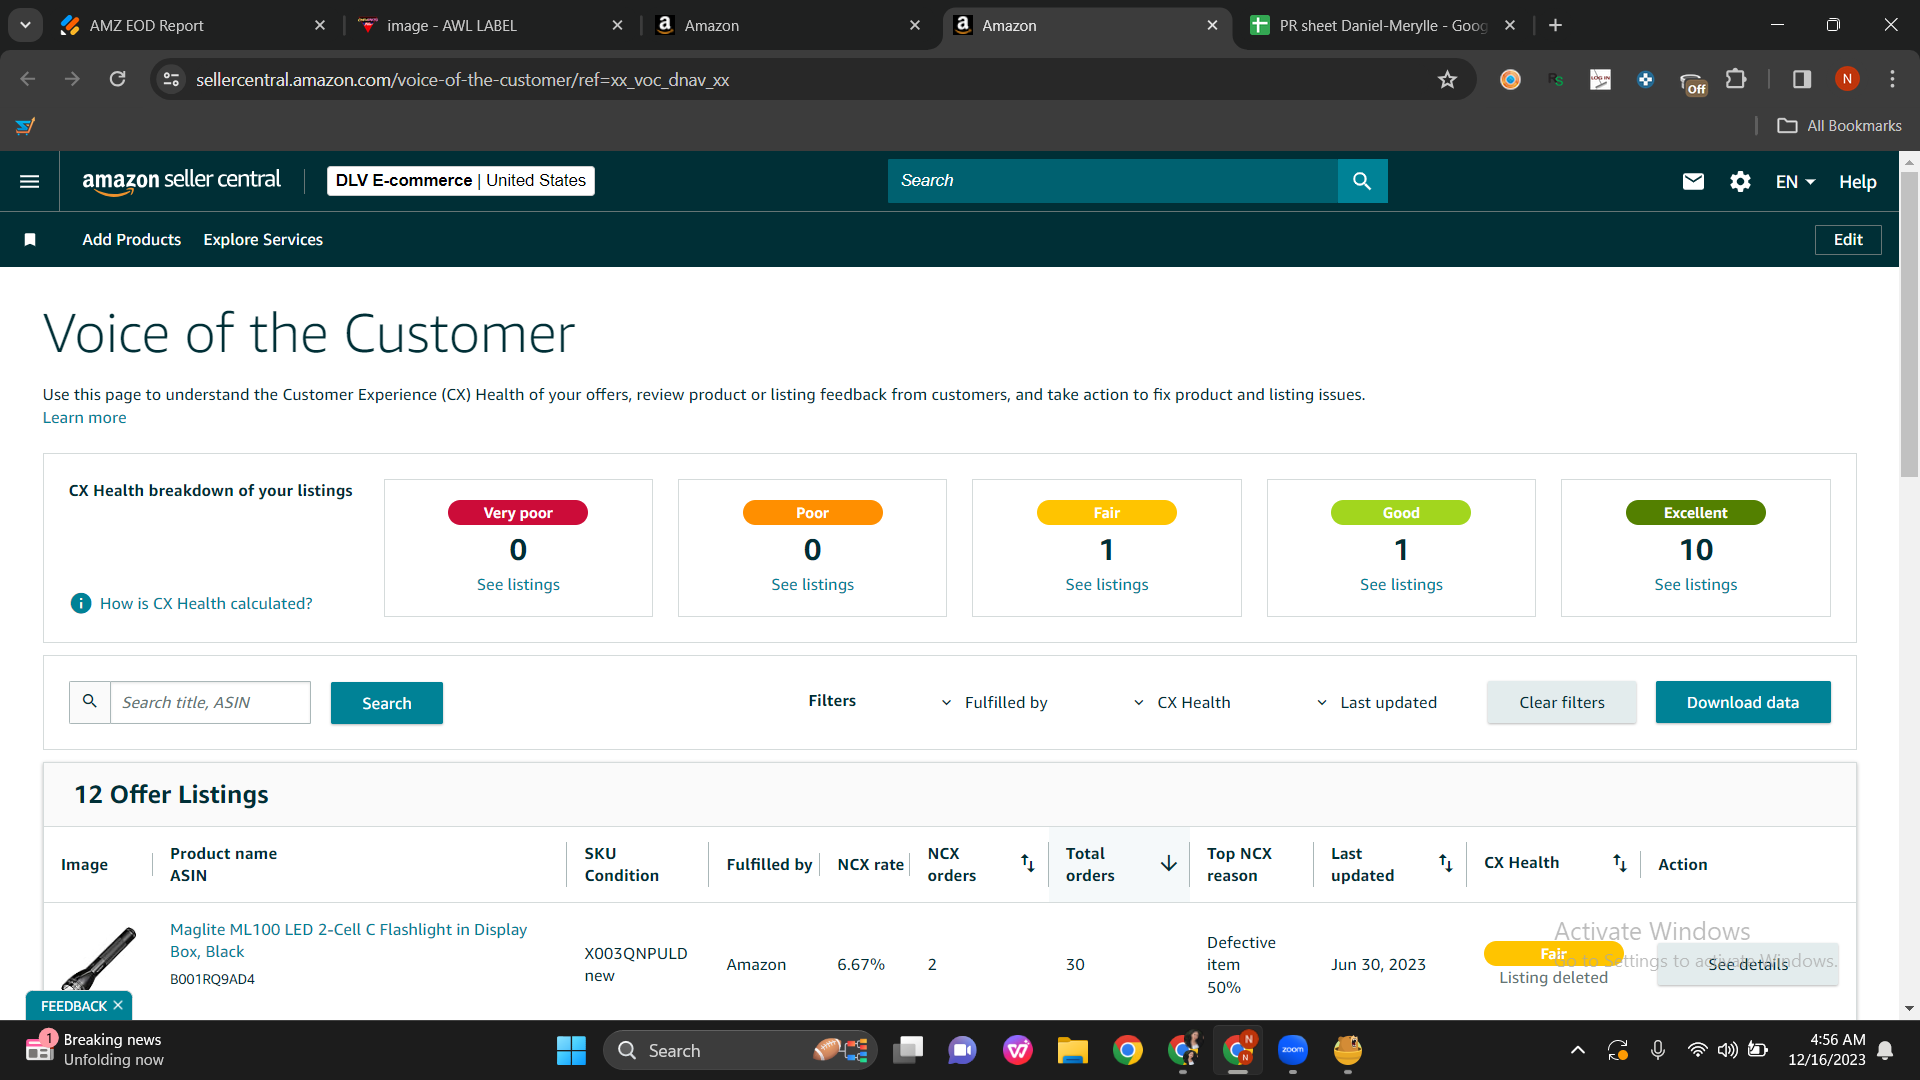The image size is (1920, 1080).
Task: Open the Windows notification bell
Action: click(1885, 1050)
